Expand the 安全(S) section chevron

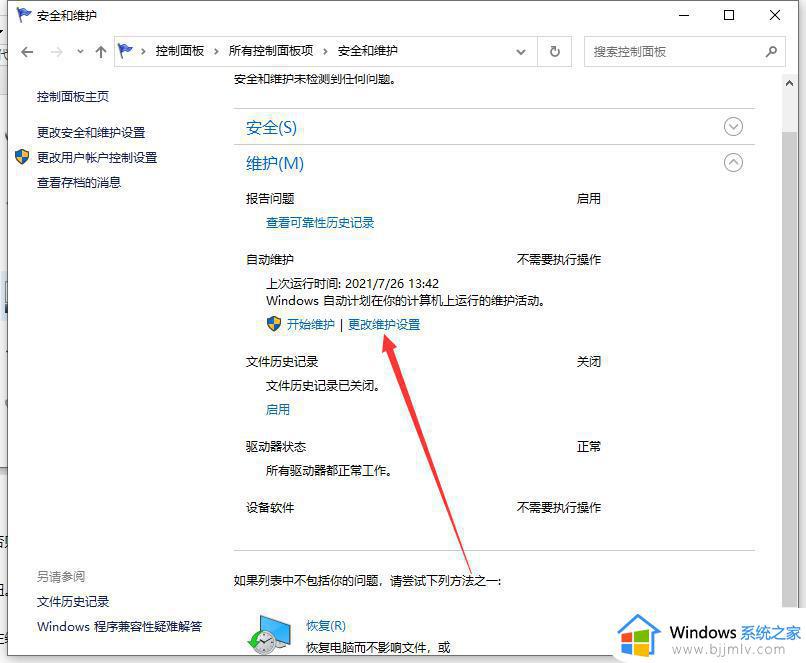tap(734, 126)
